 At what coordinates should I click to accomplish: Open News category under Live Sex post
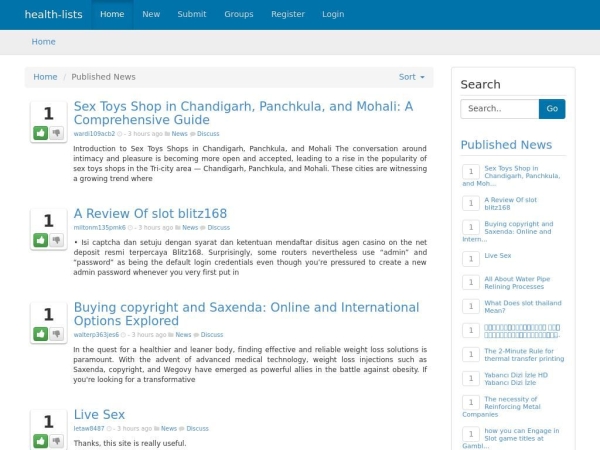[169, 428]
